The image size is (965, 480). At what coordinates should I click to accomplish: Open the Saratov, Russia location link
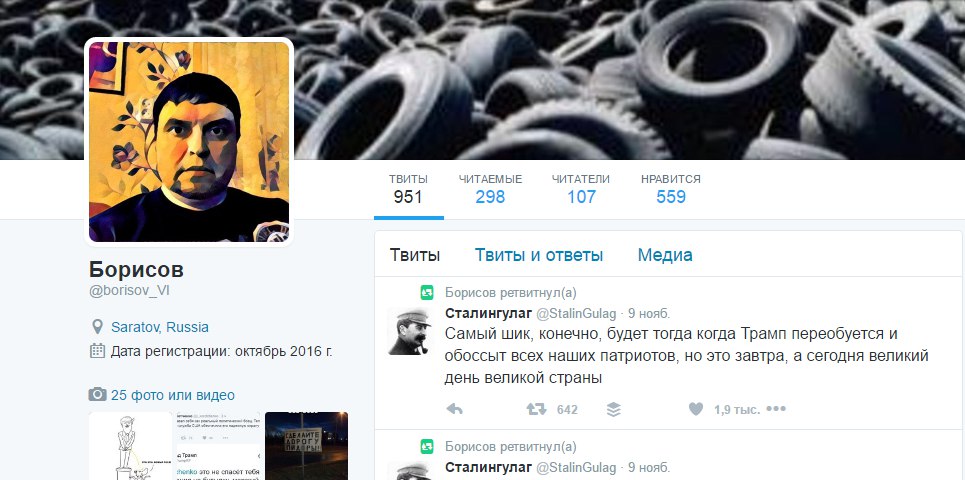159,327
